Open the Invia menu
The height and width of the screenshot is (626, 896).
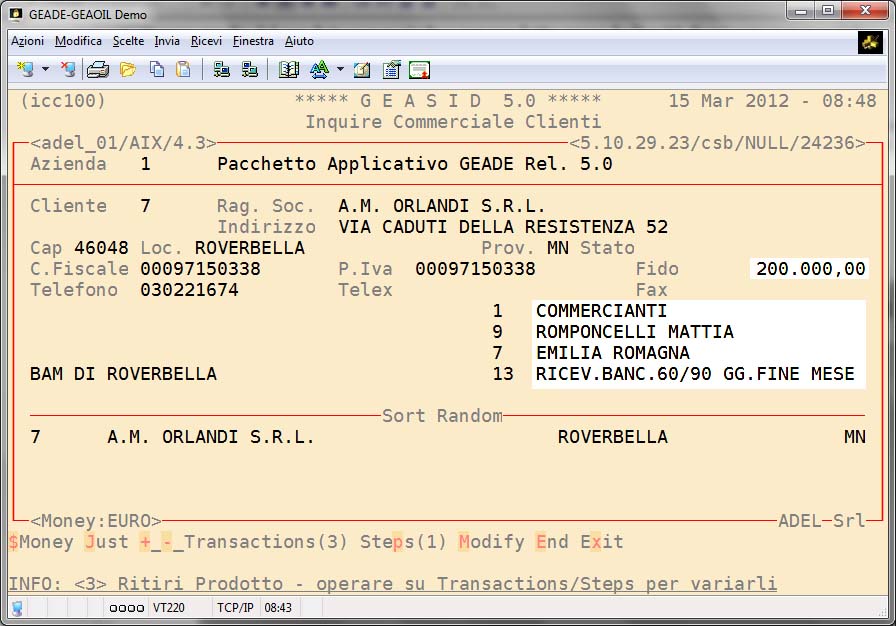click(167, 41)
